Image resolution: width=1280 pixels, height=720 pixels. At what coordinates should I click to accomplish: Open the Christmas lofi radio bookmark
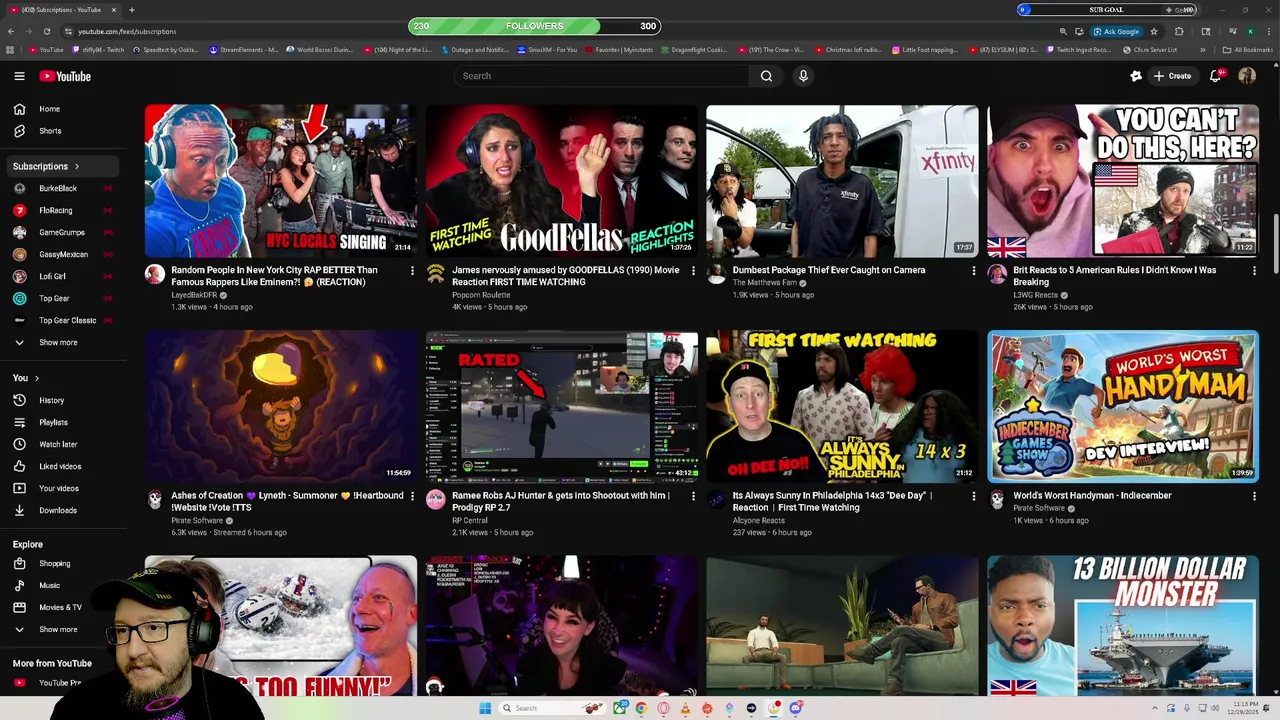click(848, 49)
